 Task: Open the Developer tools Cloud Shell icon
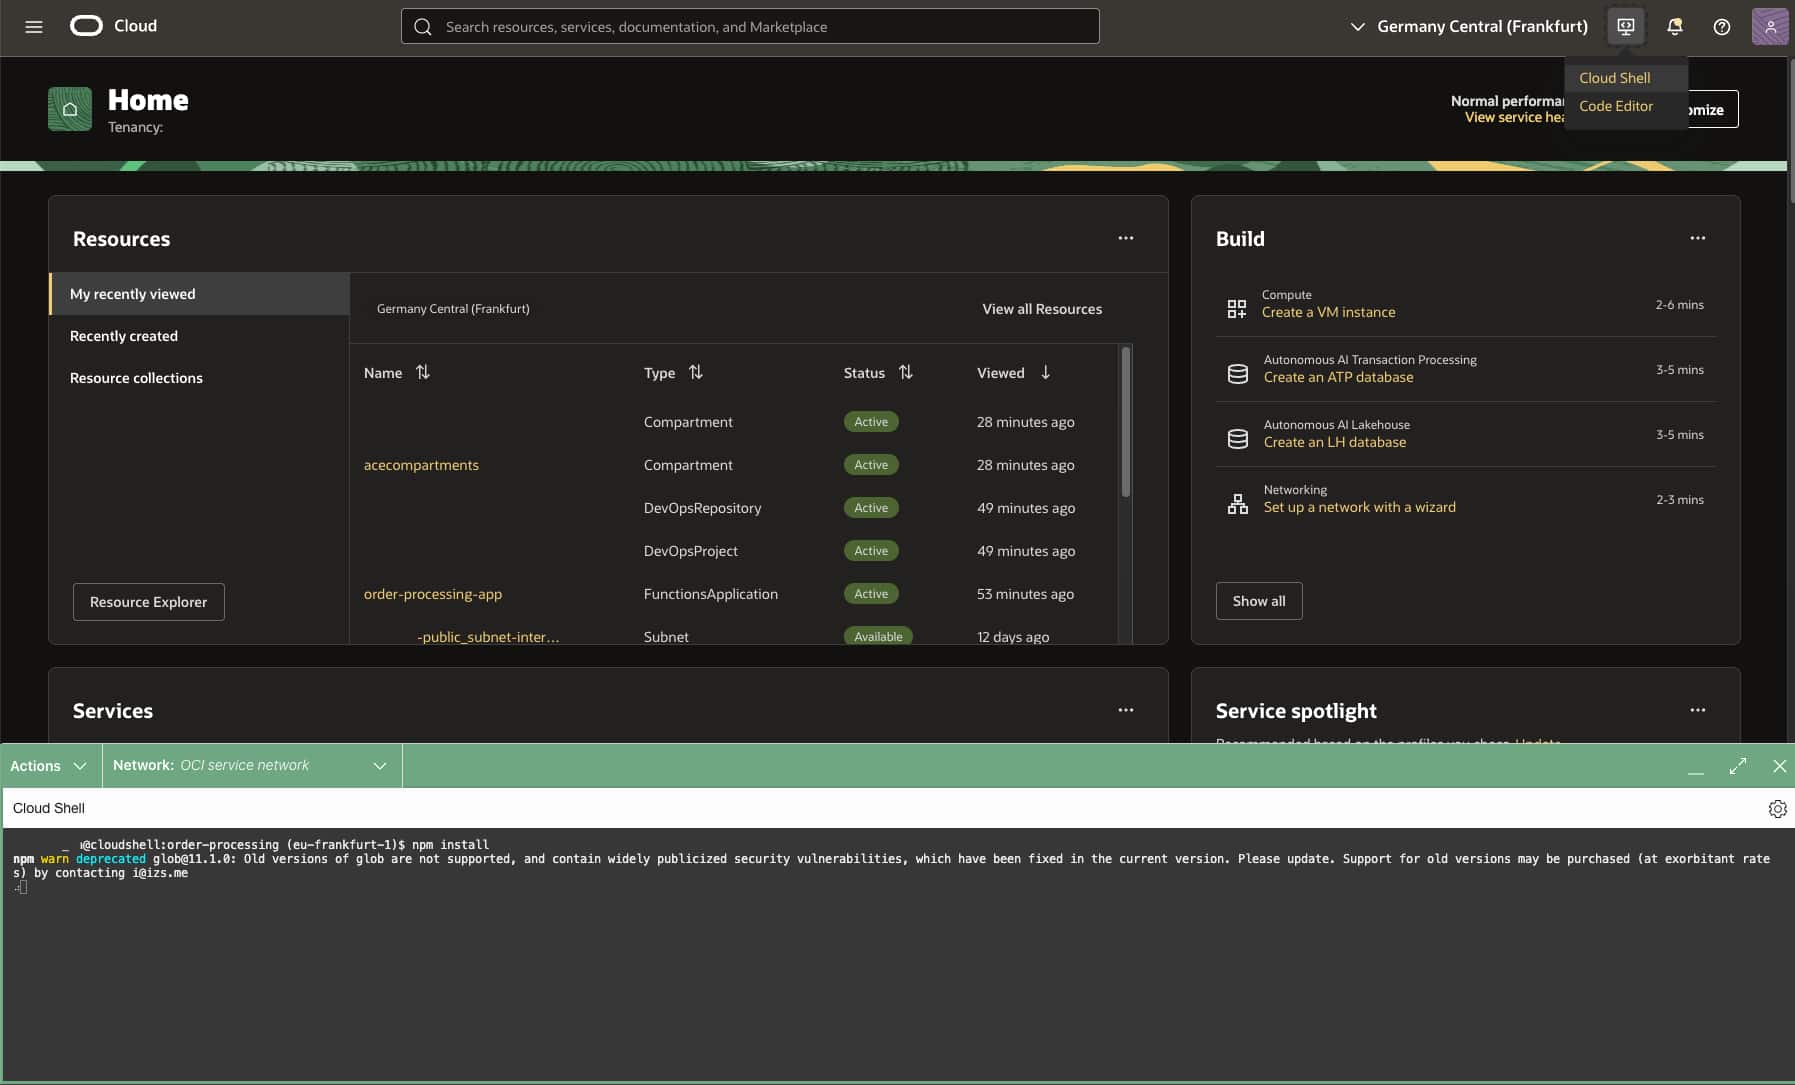(1625, 26)
